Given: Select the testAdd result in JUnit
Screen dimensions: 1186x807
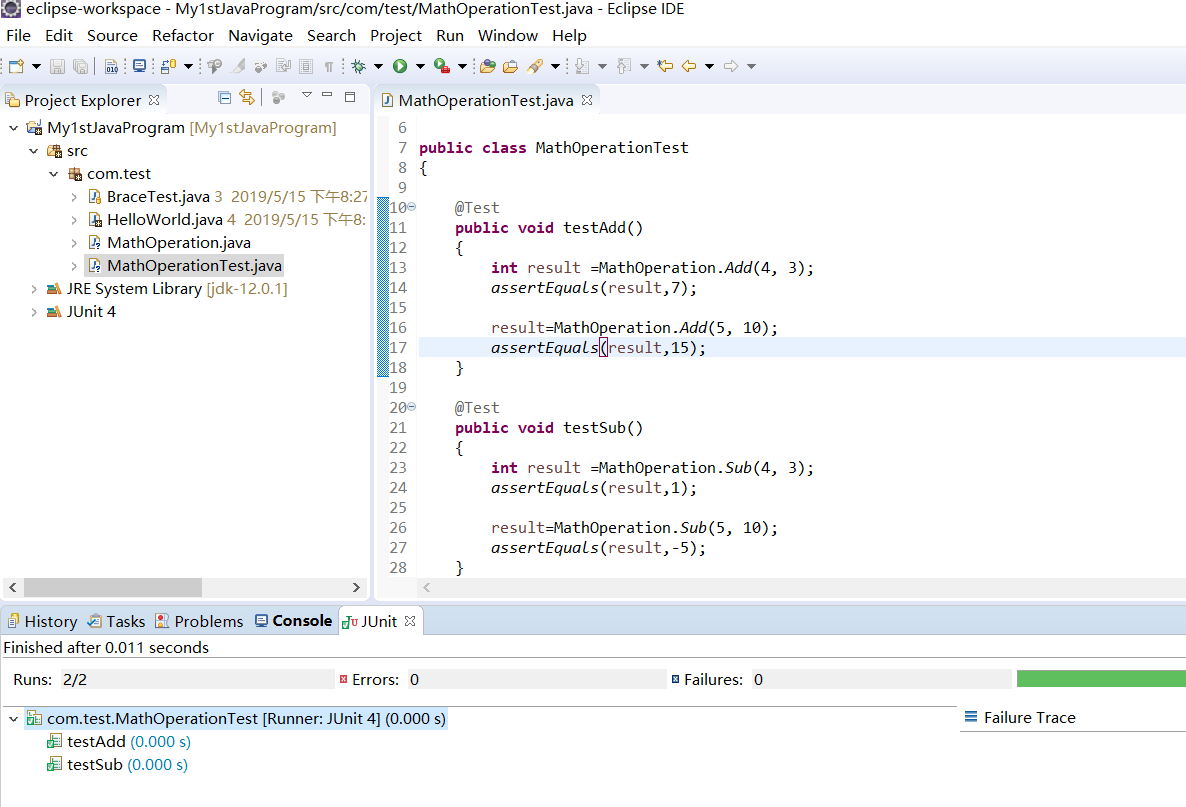Looking at the screenshot, I should (x=119, y=742).
